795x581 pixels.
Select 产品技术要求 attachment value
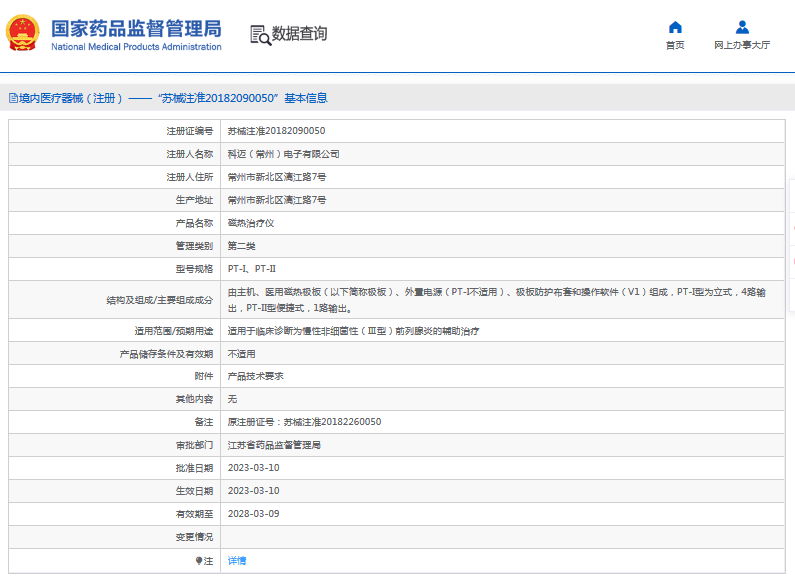[x=256, y=376]
